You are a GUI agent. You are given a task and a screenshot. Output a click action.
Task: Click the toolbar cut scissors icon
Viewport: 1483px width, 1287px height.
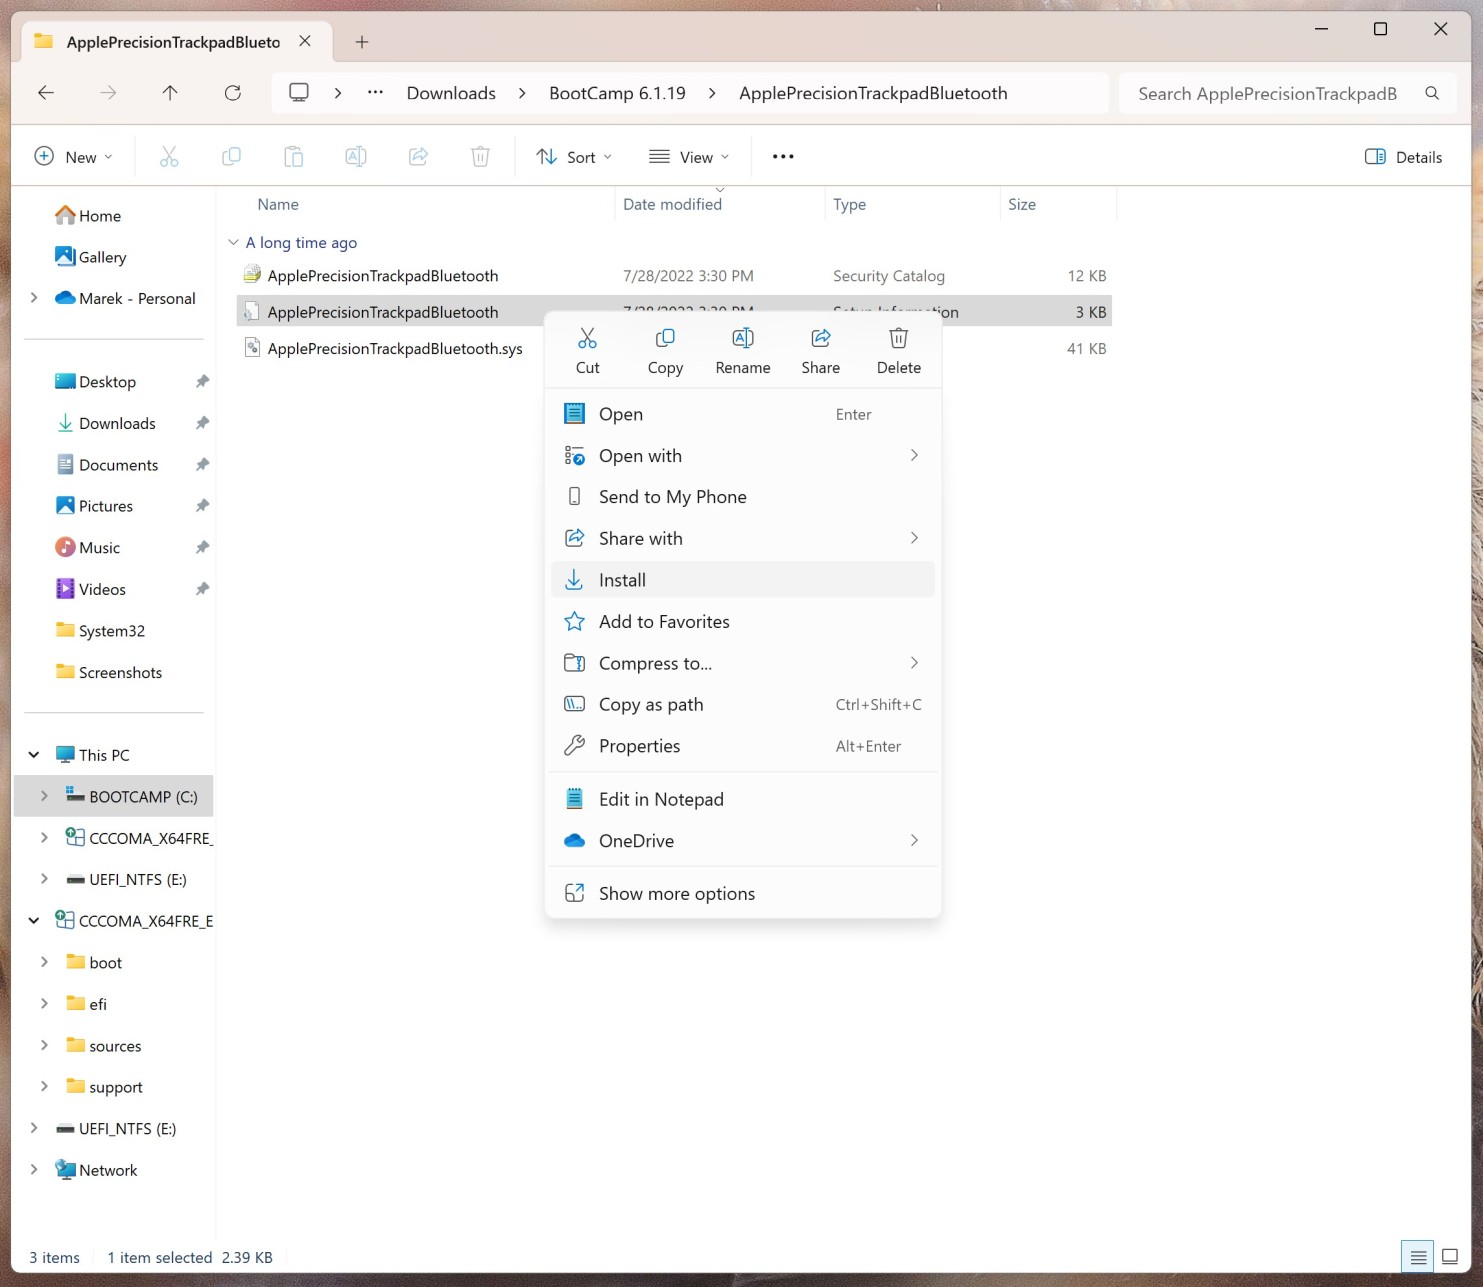(169, 157)
